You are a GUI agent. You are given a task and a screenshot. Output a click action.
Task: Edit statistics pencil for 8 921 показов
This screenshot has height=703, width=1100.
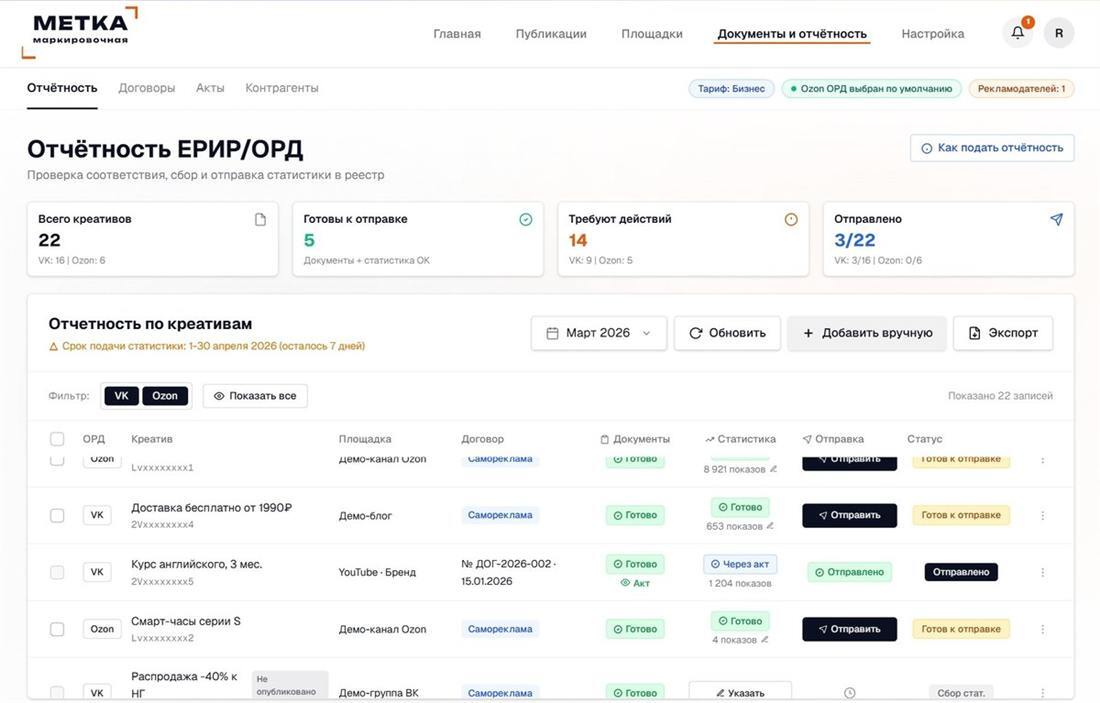(773, 469)
